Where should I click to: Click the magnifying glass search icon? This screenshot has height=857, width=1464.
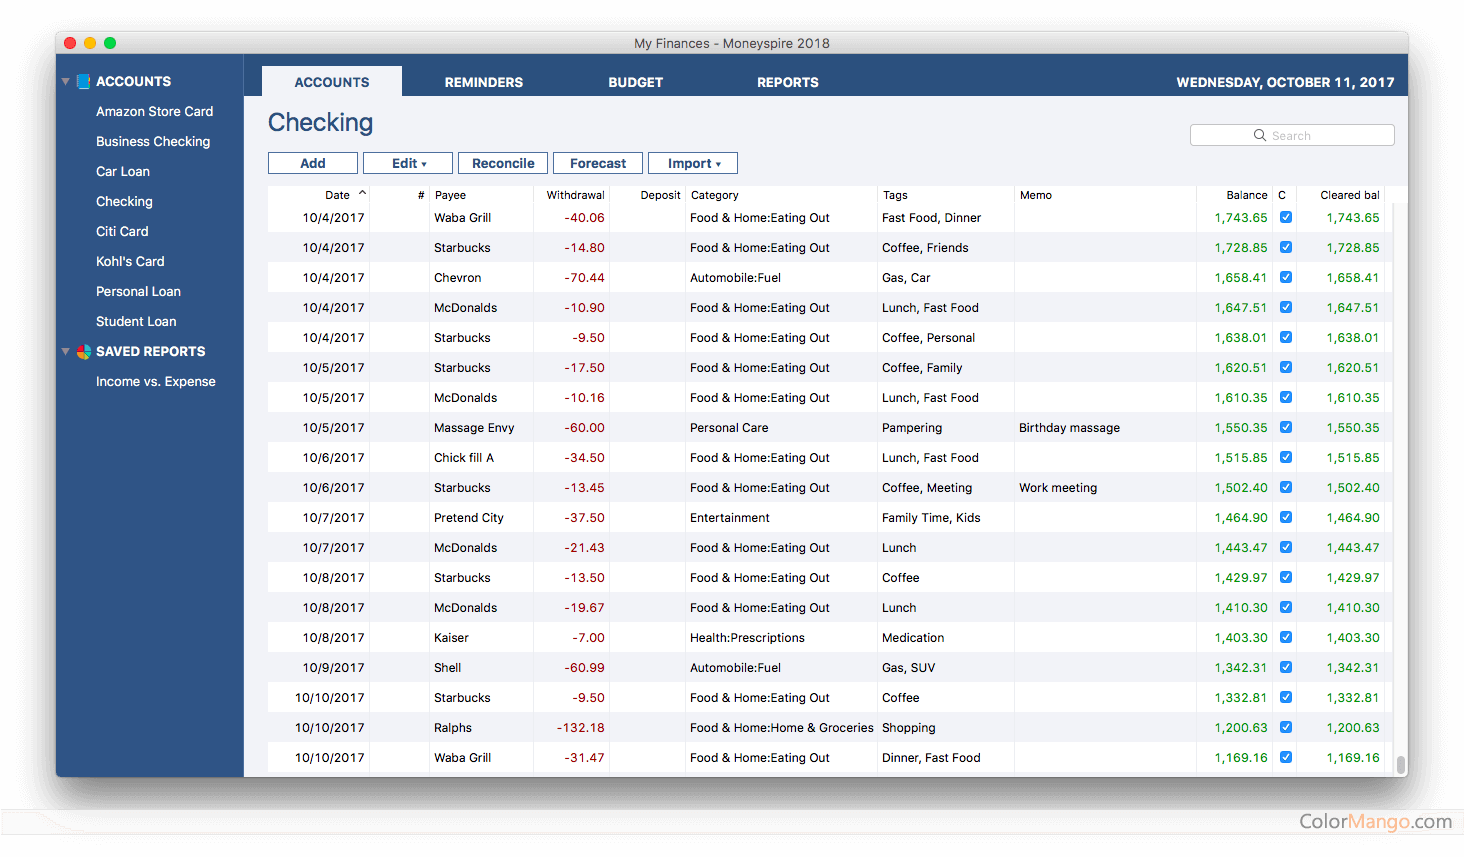pos(1260,135)
